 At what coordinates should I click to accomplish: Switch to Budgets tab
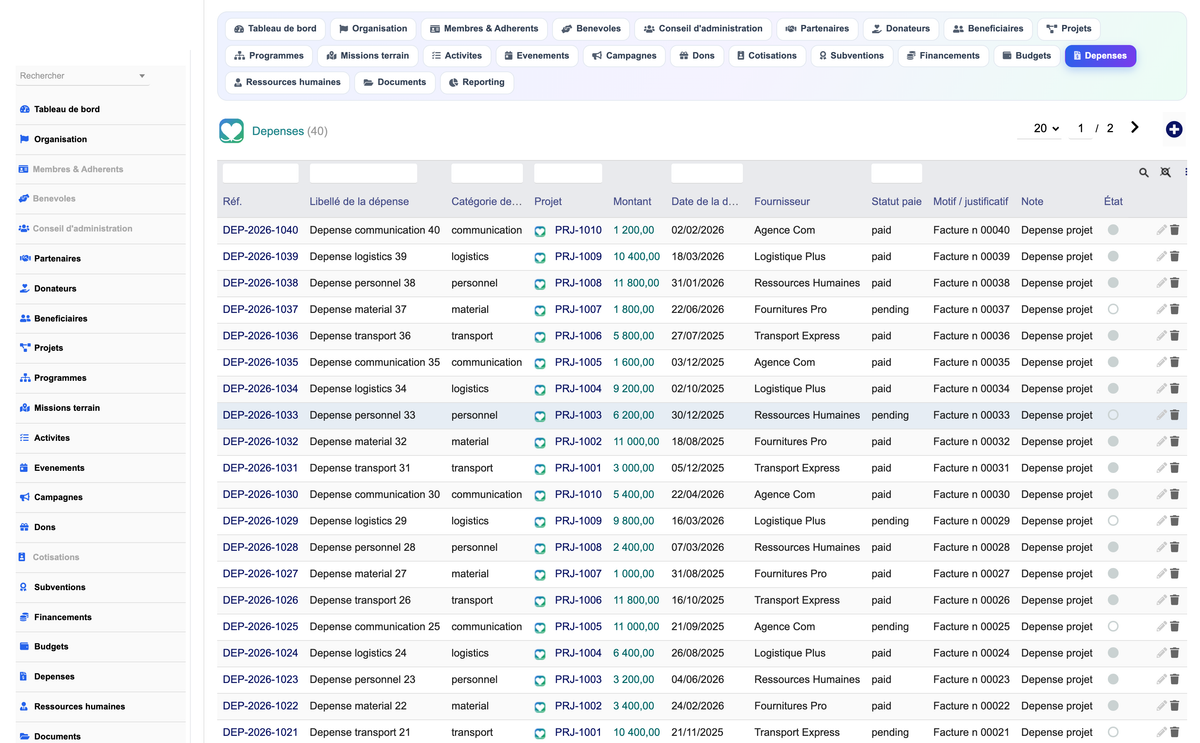click(x=1027, y=56)
